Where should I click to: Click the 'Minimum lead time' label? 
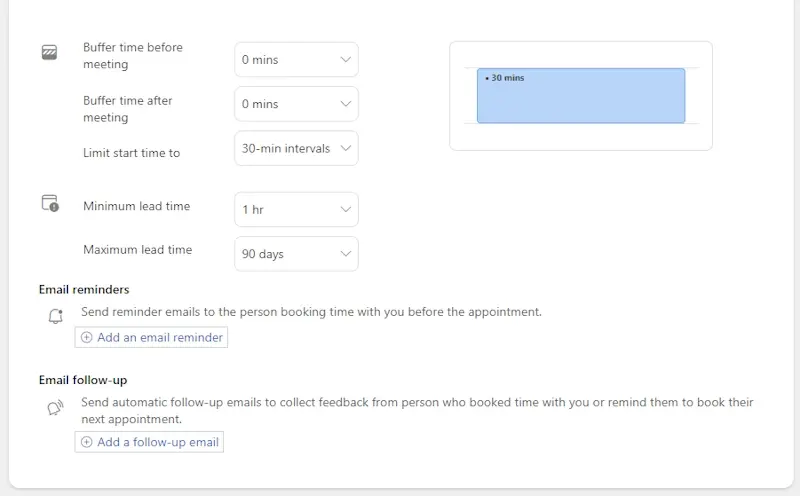(x=136, y=206)
